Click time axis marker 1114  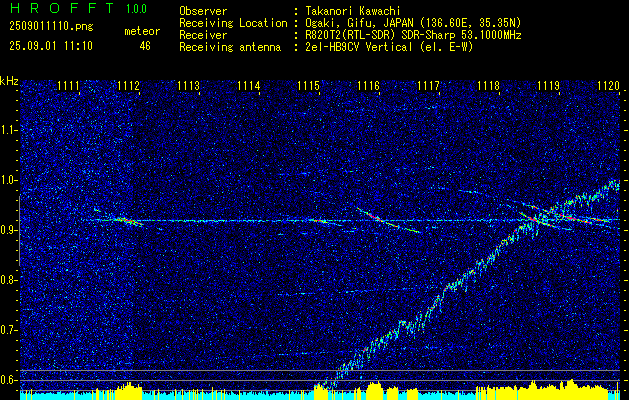249,85
